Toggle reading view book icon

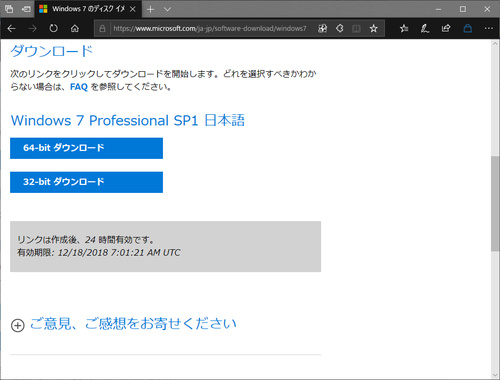[356, 29]
